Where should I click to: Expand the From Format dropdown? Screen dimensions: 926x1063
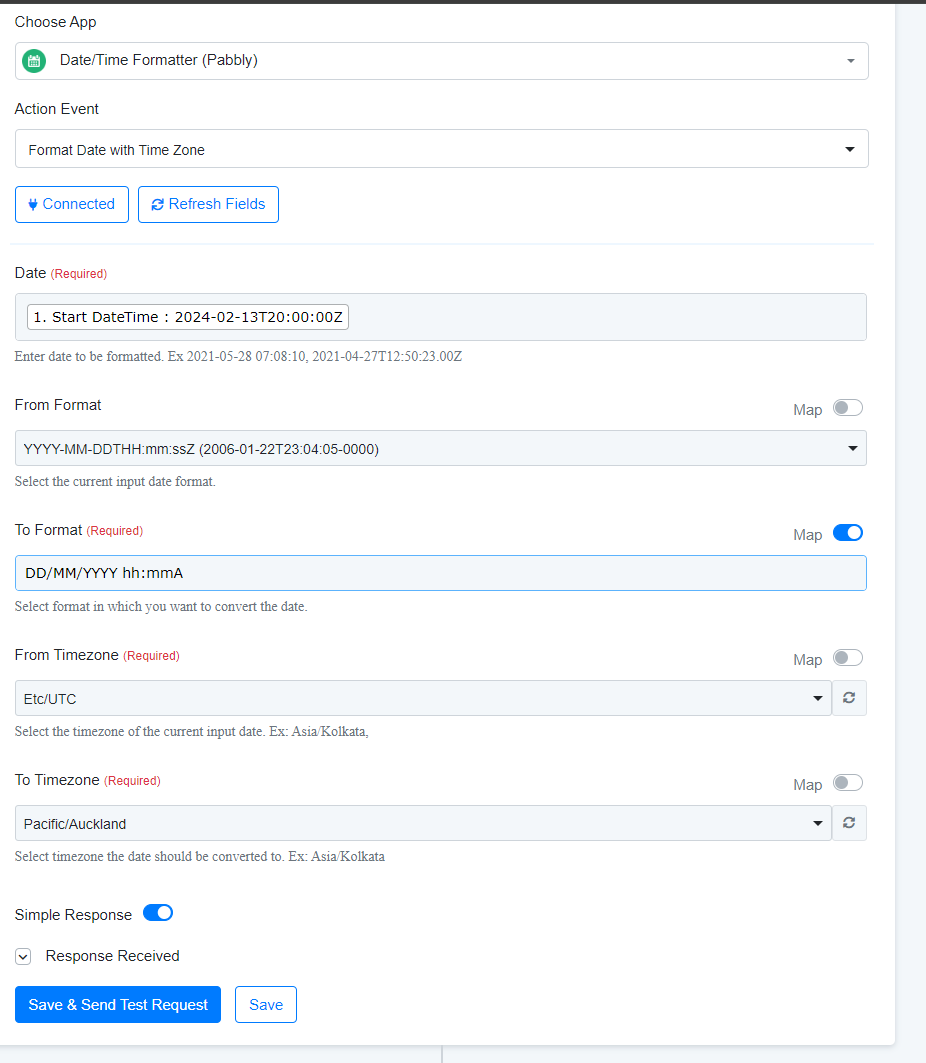pyautogui.click(x=441, y=448)
